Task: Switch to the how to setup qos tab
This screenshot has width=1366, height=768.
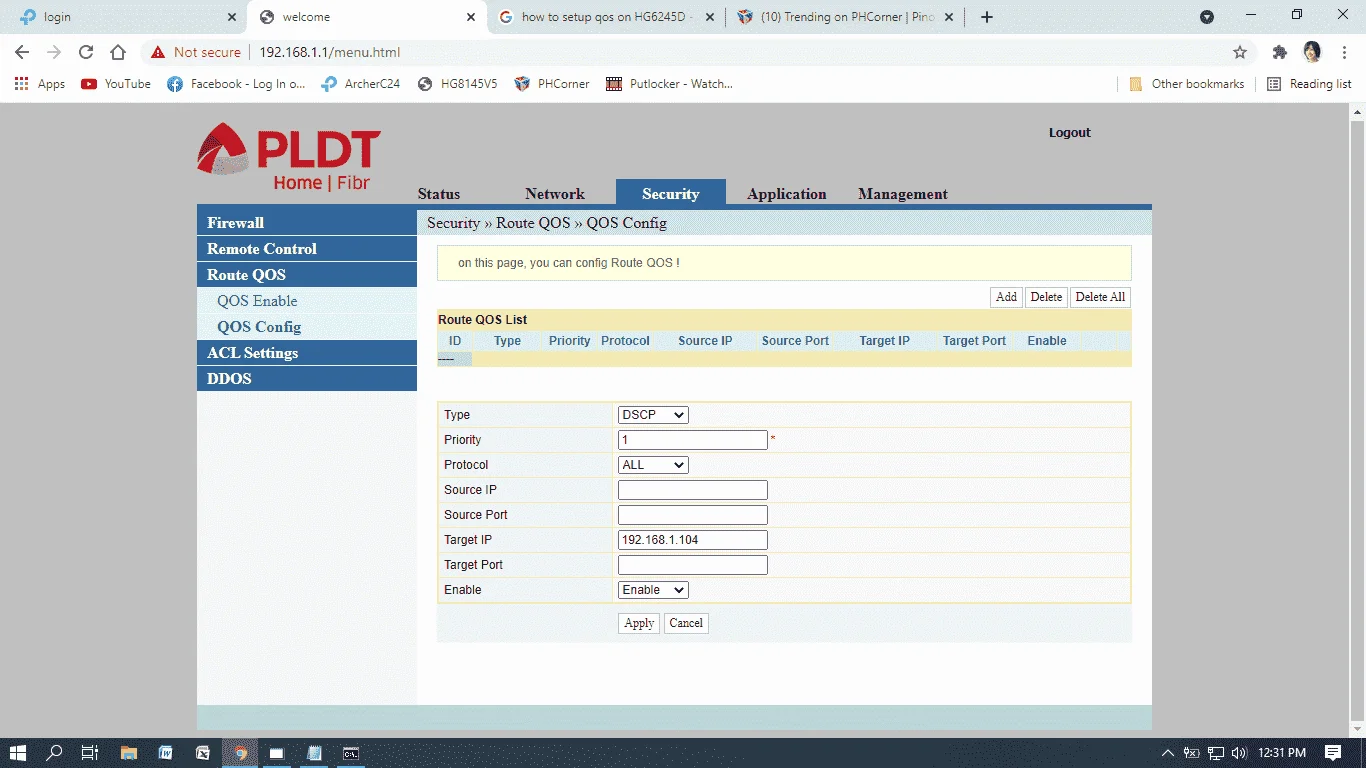Action: coord(606,17)
